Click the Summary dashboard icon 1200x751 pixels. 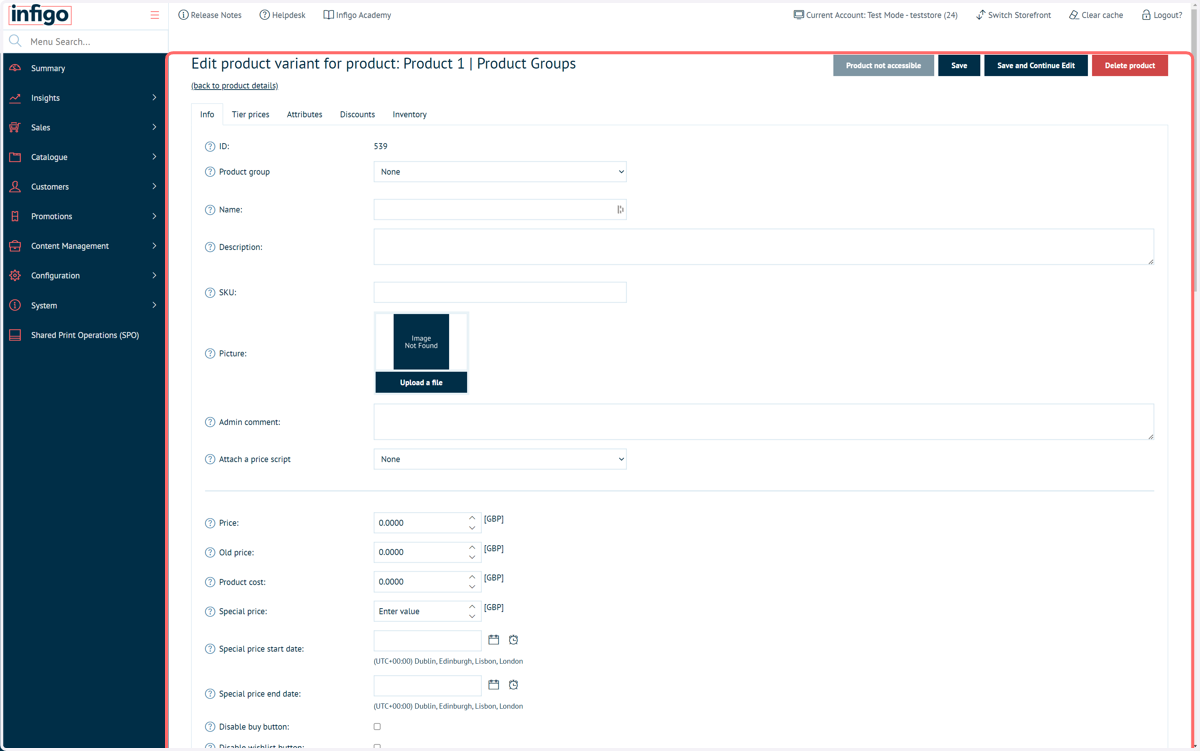[x=15, y=68]
